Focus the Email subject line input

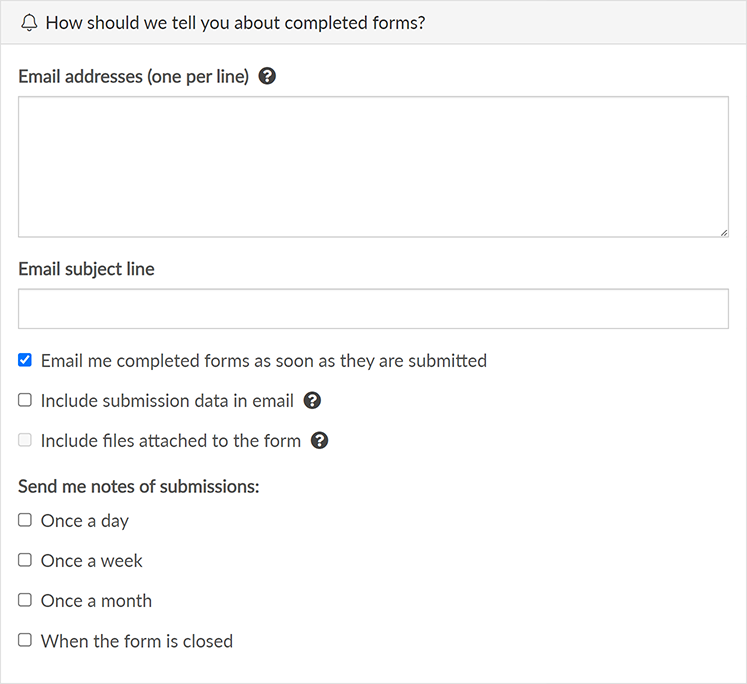pos(373,309)
